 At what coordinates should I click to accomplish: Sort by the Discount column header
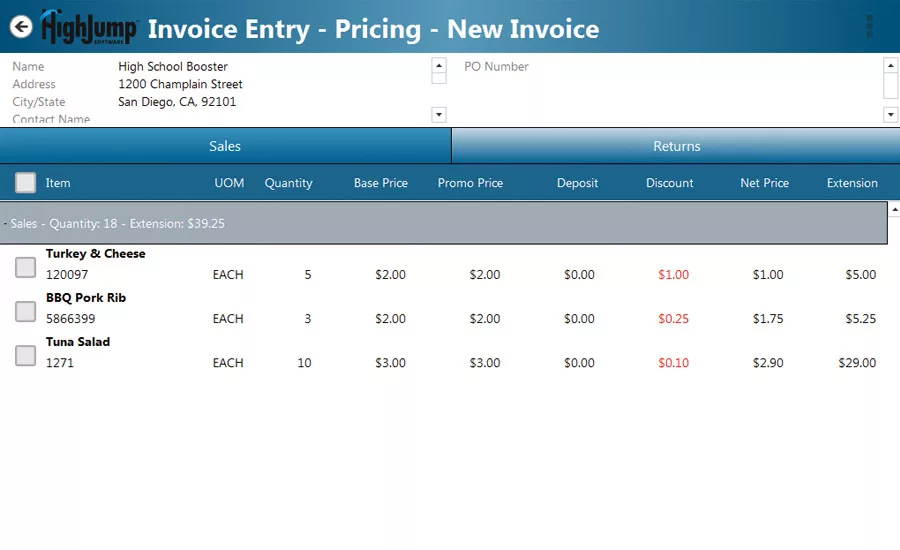pyautogui.click(x=669, y=183)
